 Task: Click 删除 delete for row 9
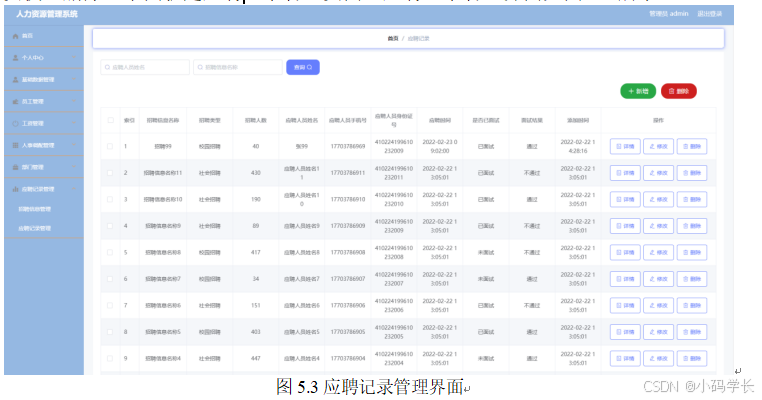pyautogui.click(x=692, y=358)
